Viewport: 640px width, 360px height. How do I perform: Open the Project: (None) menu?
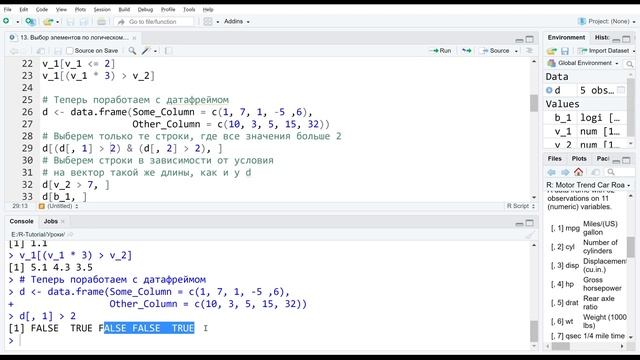tap(607, 21)
